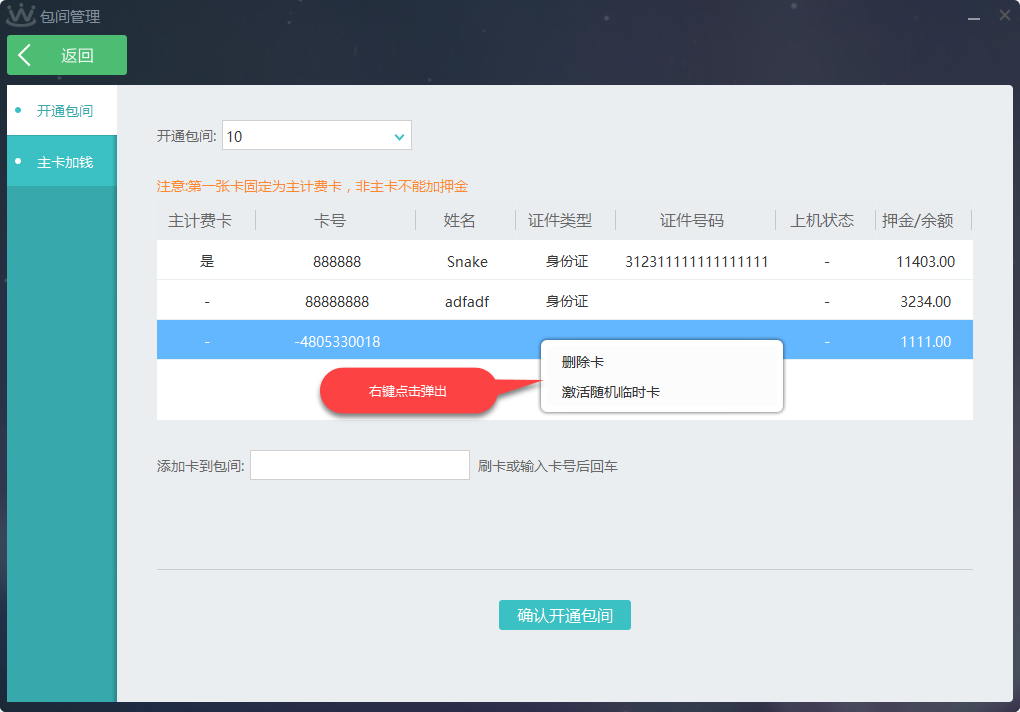Screen dimensions: 1020x712
Task: Click ID number 312311111111111111
Action: [697, 261]
